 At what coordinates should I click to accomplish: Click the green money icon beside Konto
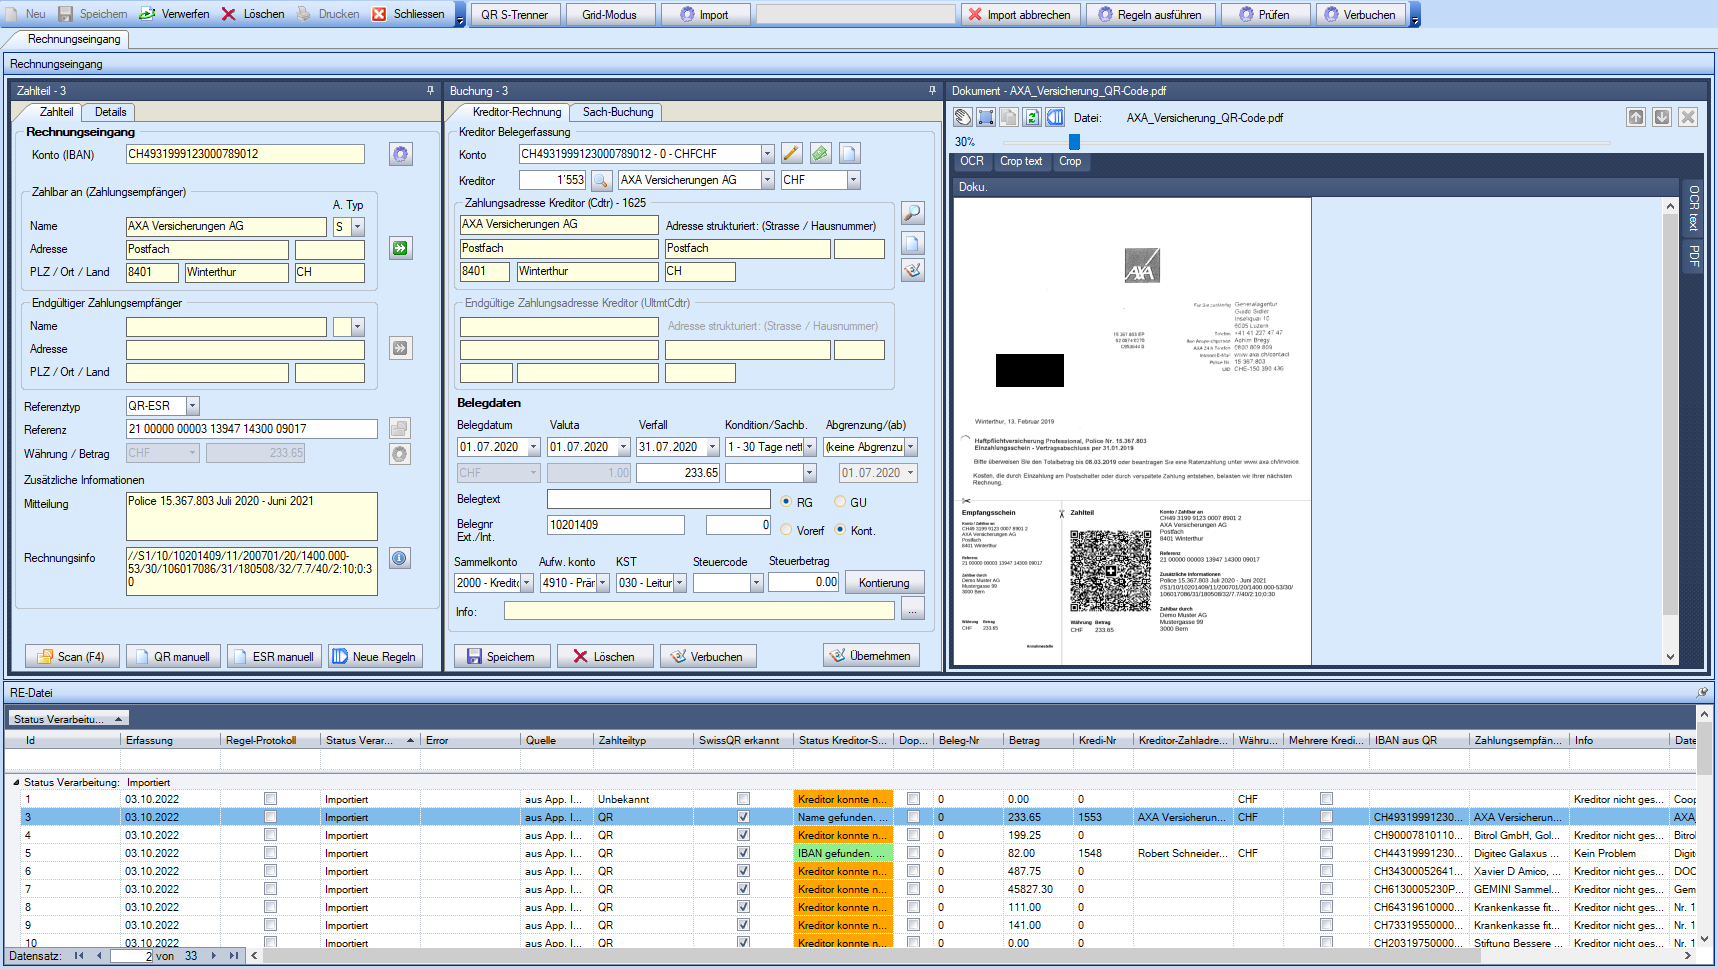pos(820,154)
